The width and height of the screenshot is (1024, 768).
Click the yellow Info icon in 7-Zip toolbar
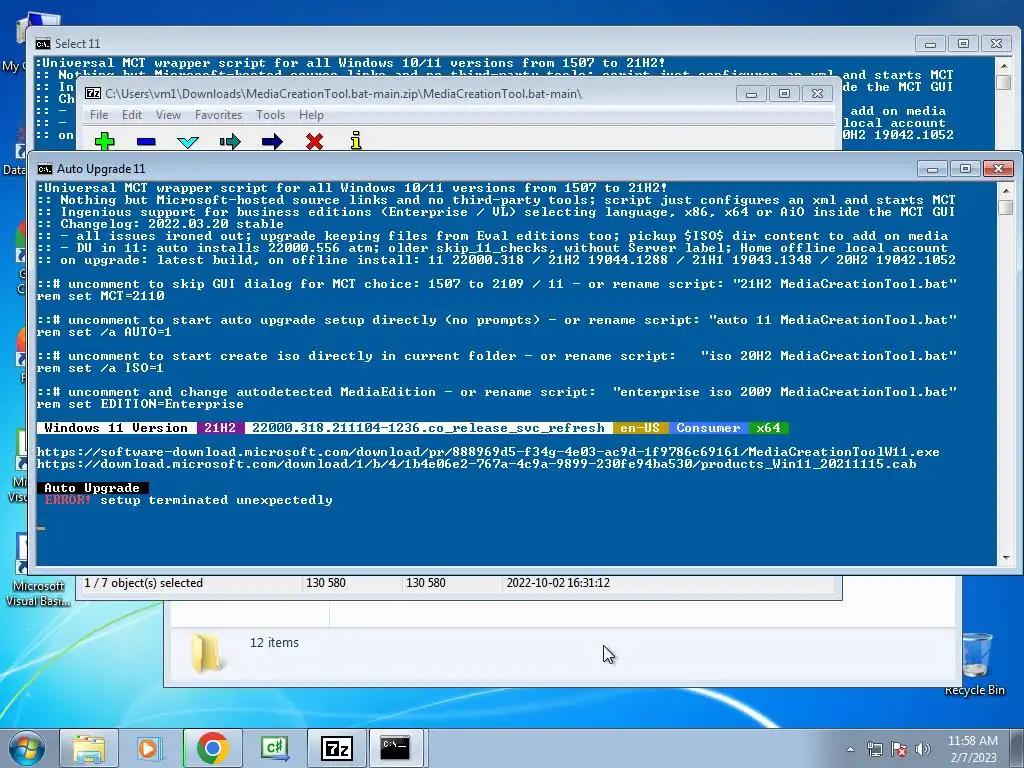pyautogui.click(x=356, y=140)
